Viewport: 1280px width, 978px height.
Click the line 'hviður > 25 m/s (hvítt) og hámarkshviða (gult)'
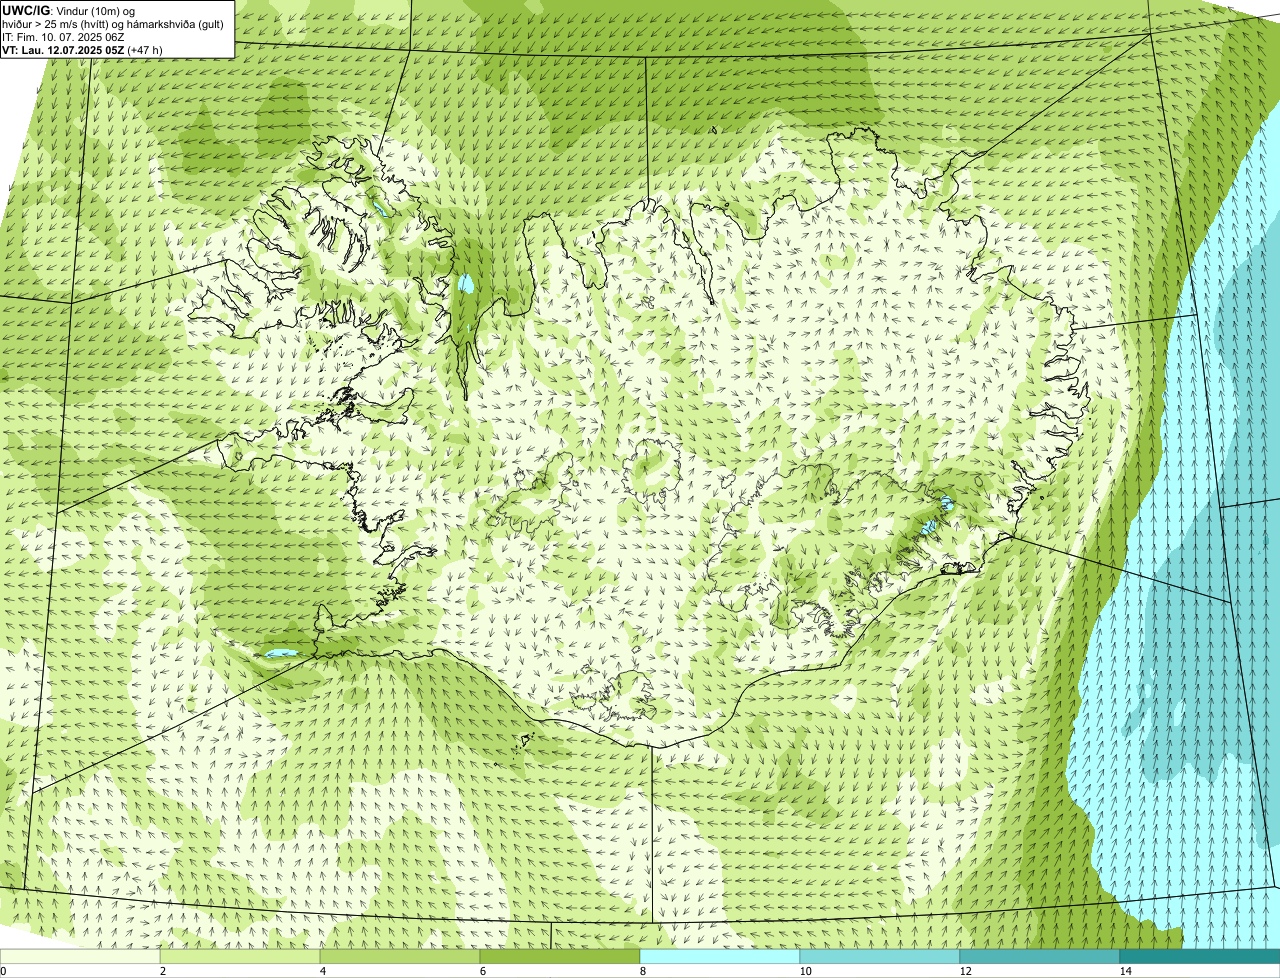pos(113,24)
